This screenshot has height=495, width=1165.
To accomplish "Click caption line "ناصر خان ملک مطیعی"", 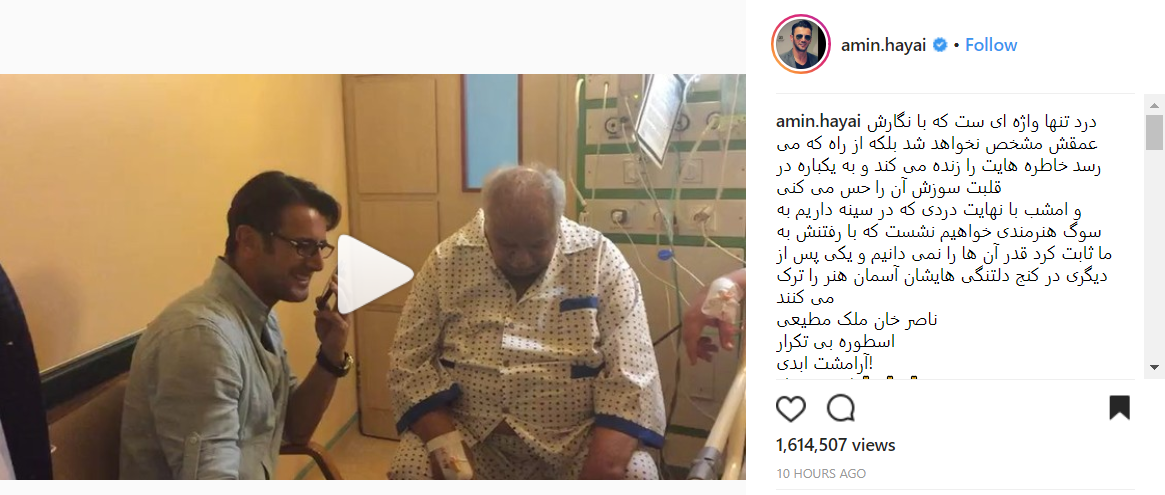I will pyautogui.click(x=857, y=320).
